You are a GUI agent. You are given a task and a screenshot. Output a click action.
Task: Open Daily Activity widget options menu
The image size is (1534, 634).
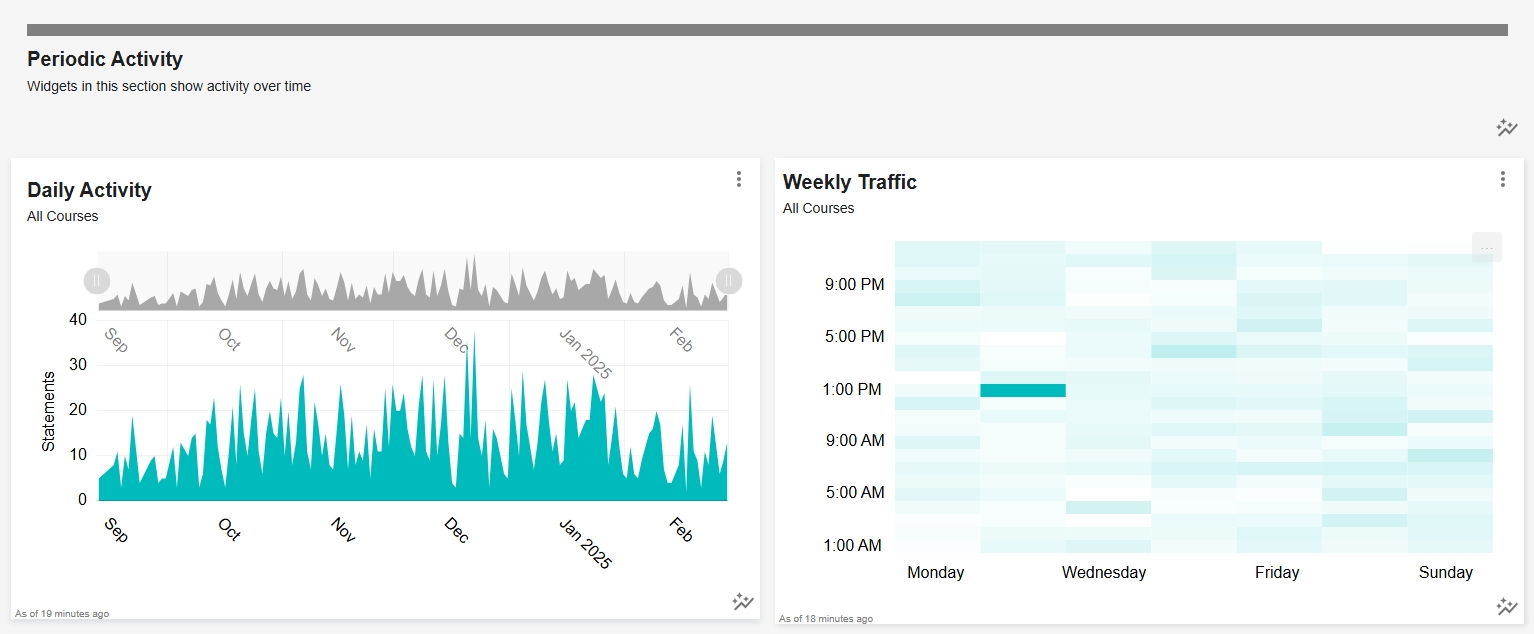[739, 179]
